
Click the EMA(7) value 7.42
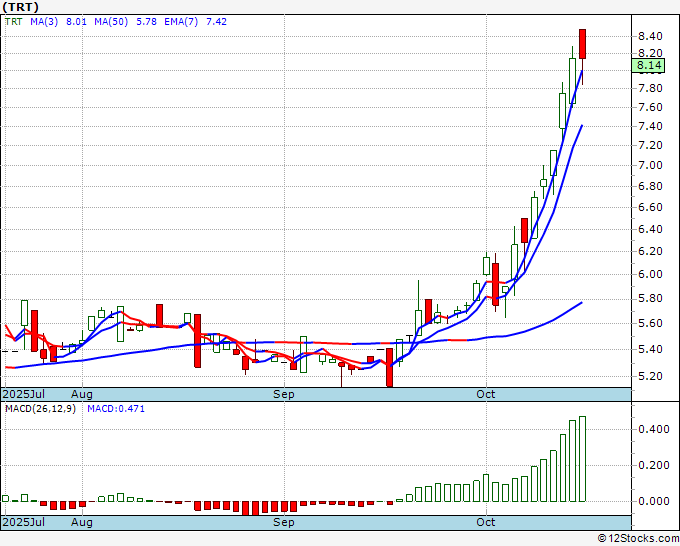click(x=216, y=22)
